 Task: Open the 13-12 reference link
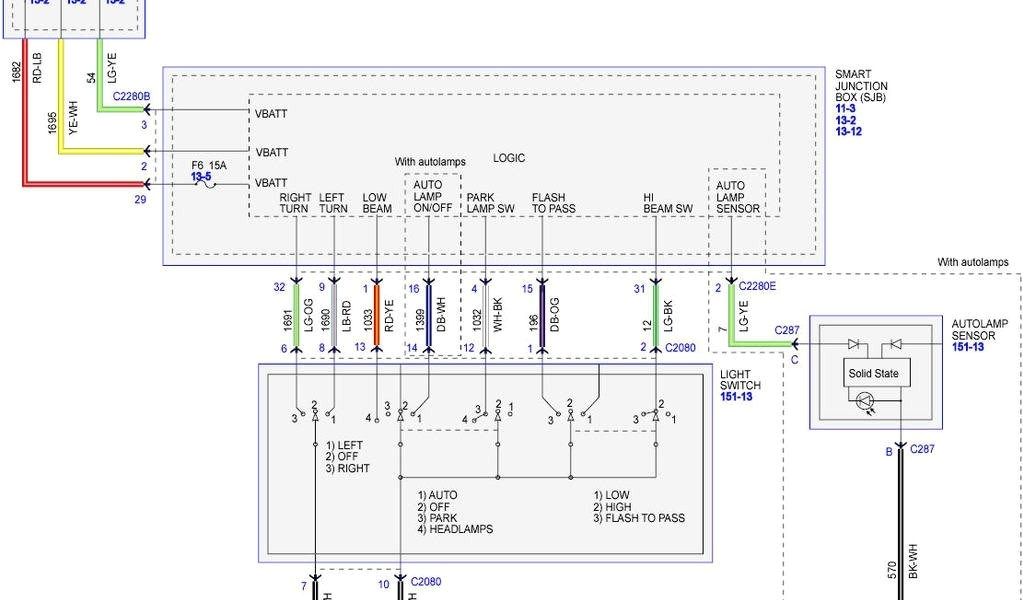tap(848, 132)
